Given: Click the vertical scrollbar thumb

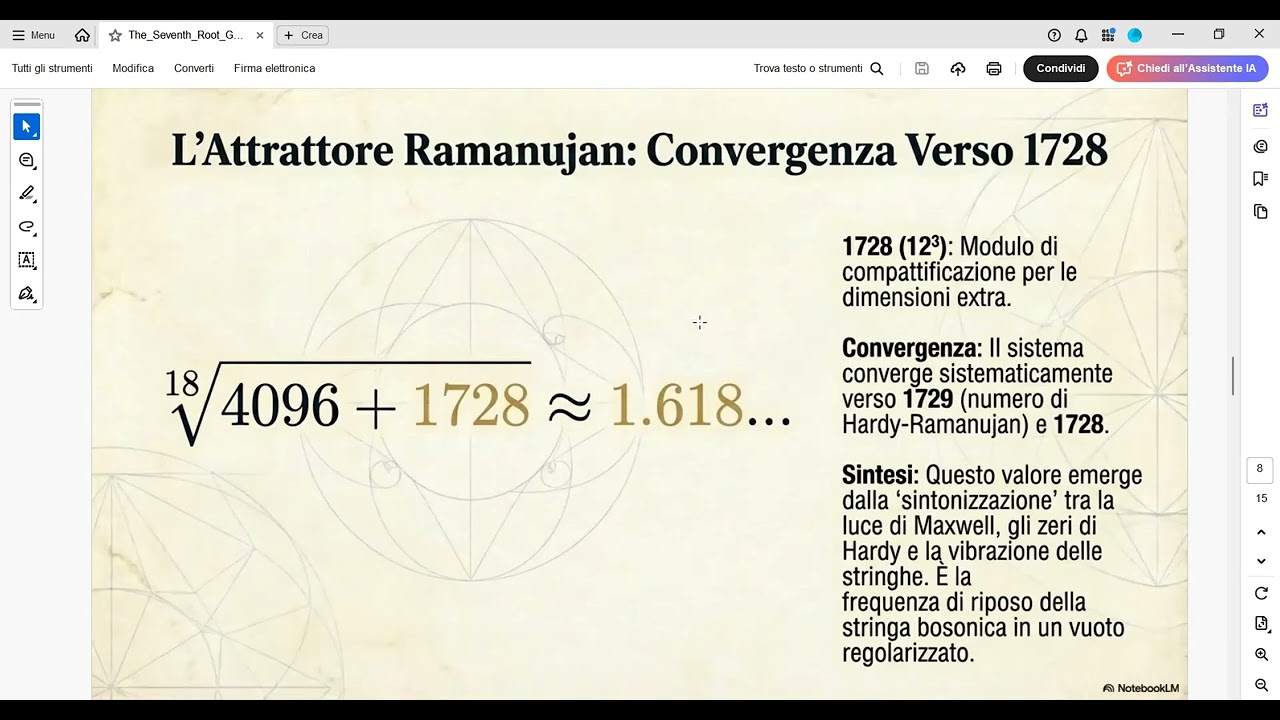Looking at the screenshot, I should 1233,375.
